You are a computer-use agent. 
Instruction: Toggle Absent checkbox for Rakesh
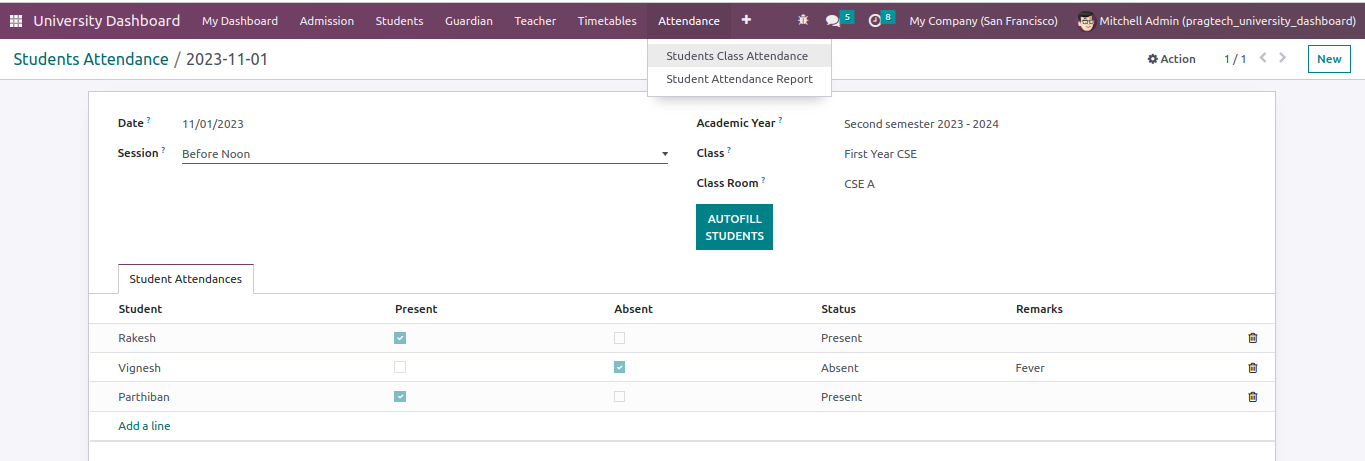pos(620,338)
